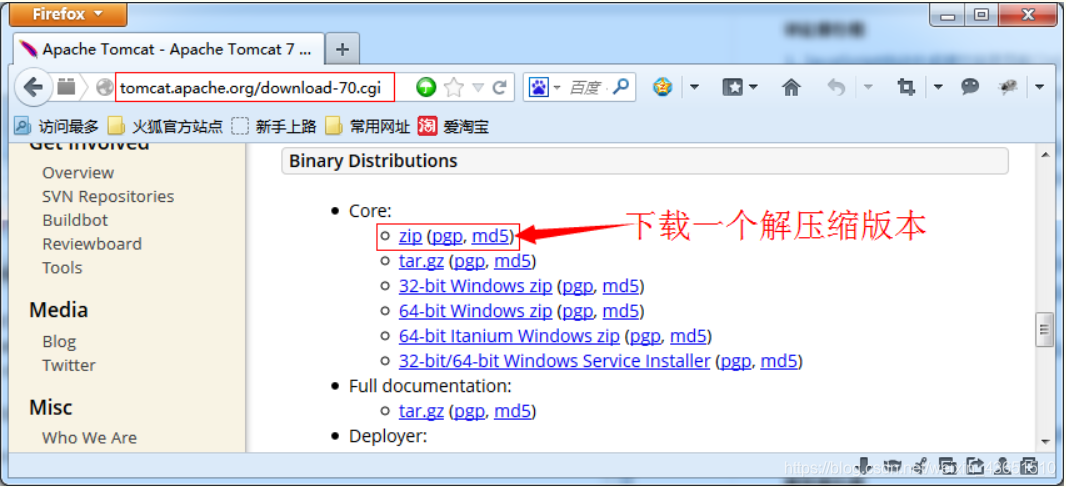Expand the Bookmarks toolbar icon dropdown arrow

click(x=753, y=86)
